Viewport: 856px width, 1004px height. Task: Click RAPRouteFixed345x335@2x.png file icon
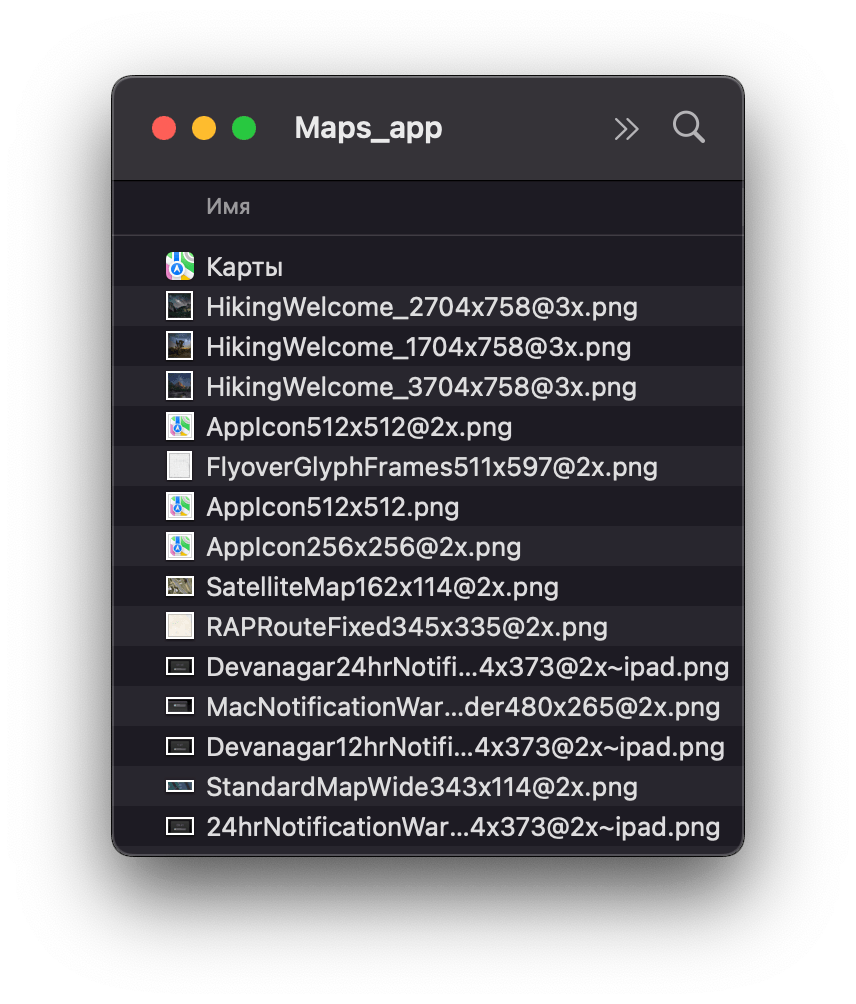[180, 626]
